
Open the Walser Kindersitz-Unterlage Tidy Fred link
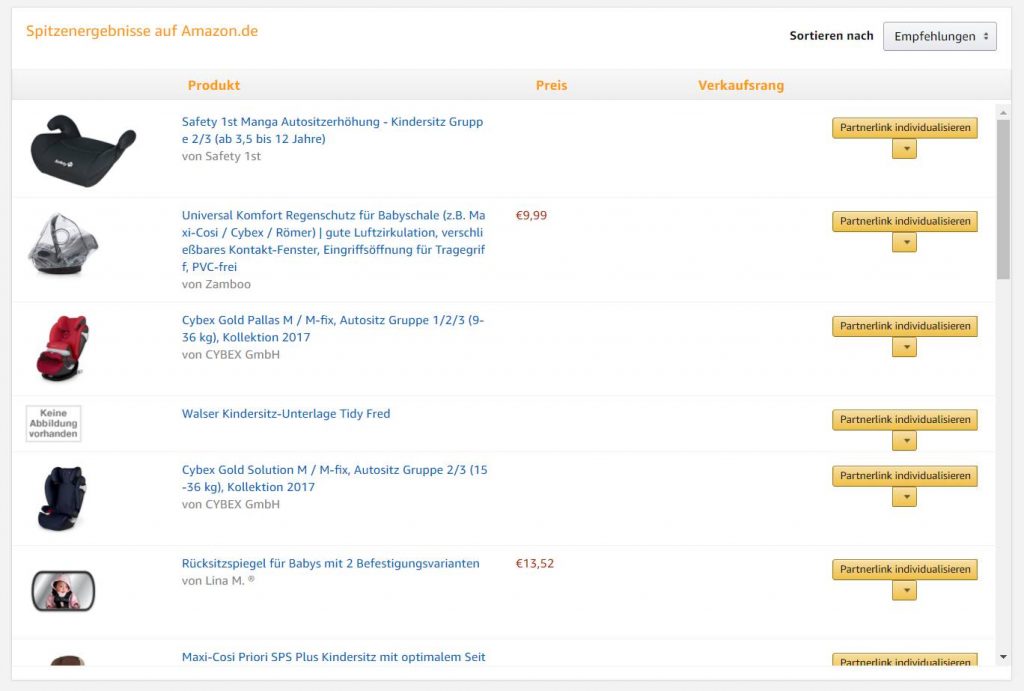[286, 413]
